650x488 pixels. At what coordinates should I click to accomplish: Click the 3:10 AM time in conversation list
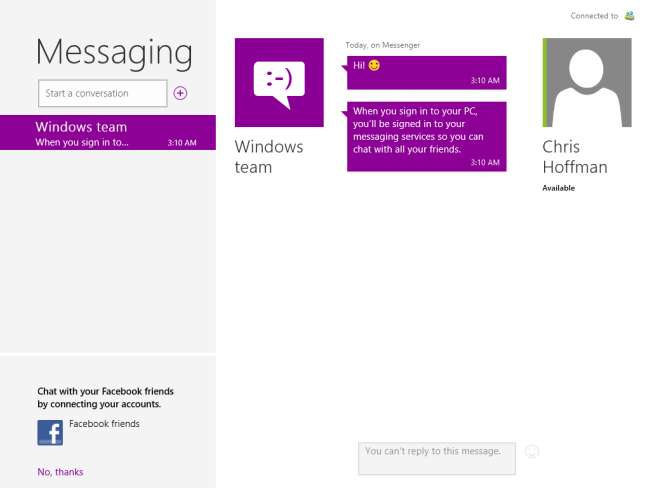pyautogui.click(x=182, y=143)
